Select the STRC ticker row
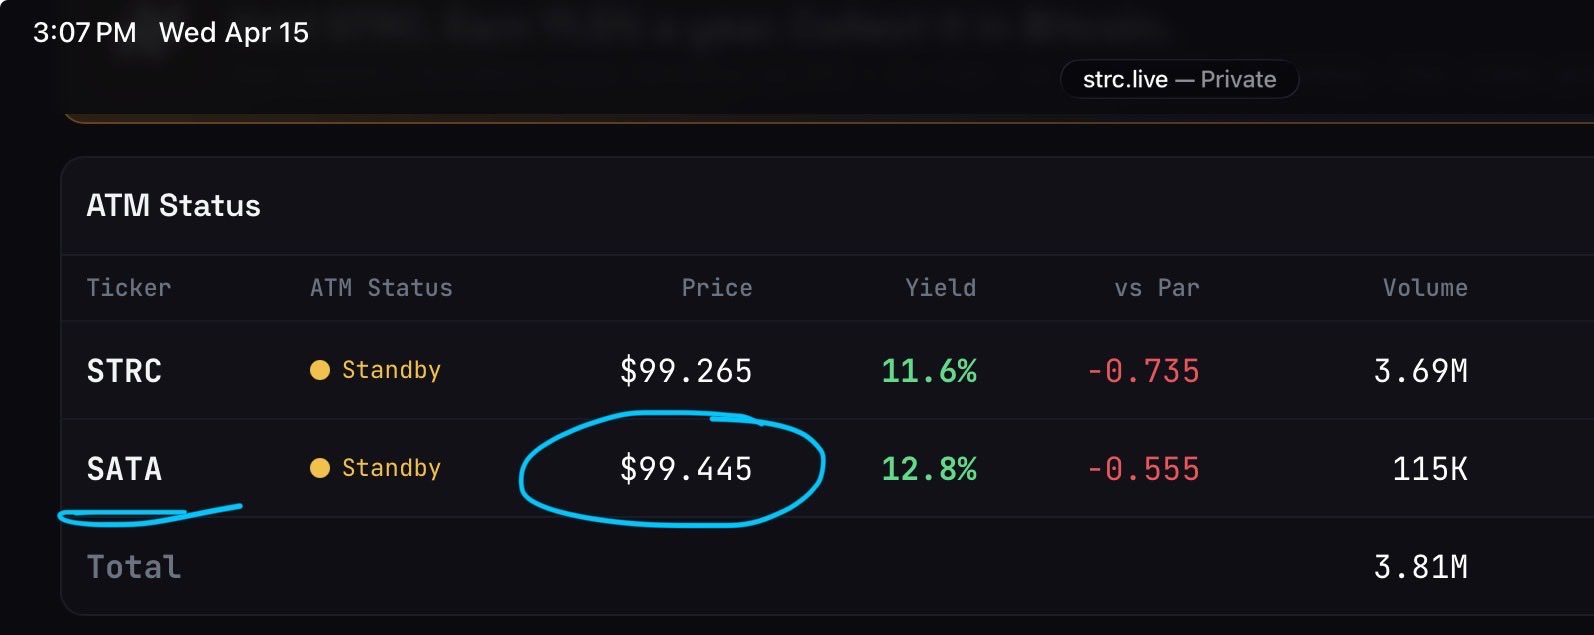1594x635 pixels. click(124, 371)
